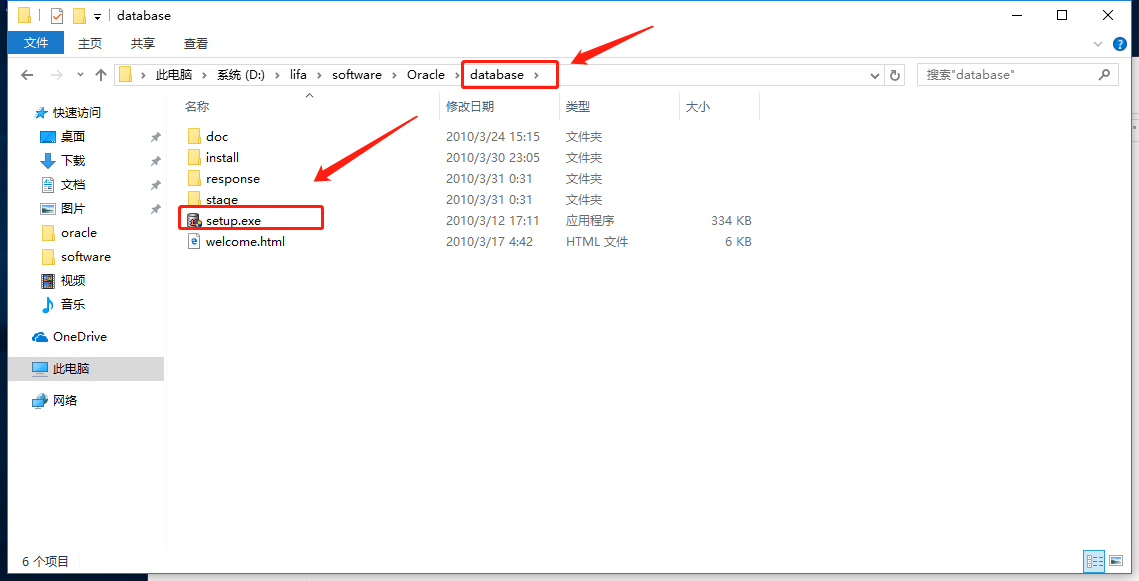Screen dimensions: 1139x581
Task: Select Network (网络) in navigation pane
Action: pyautogui.click(x=65, y=400)
